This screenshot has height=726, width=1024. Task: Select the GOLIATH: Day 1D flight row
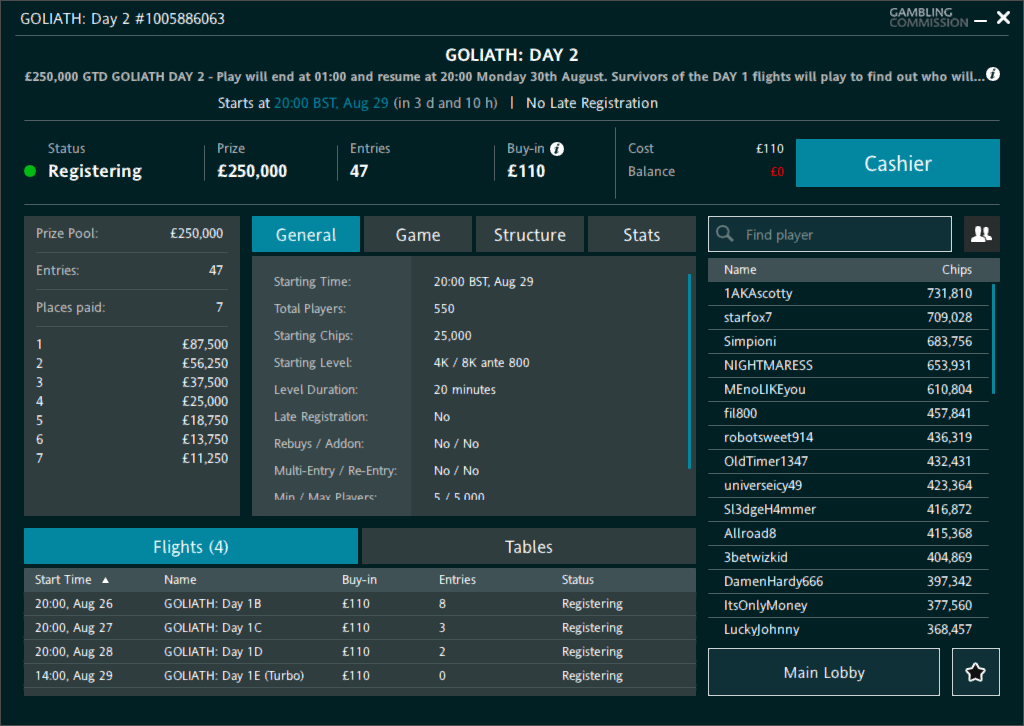pos(360,652)
